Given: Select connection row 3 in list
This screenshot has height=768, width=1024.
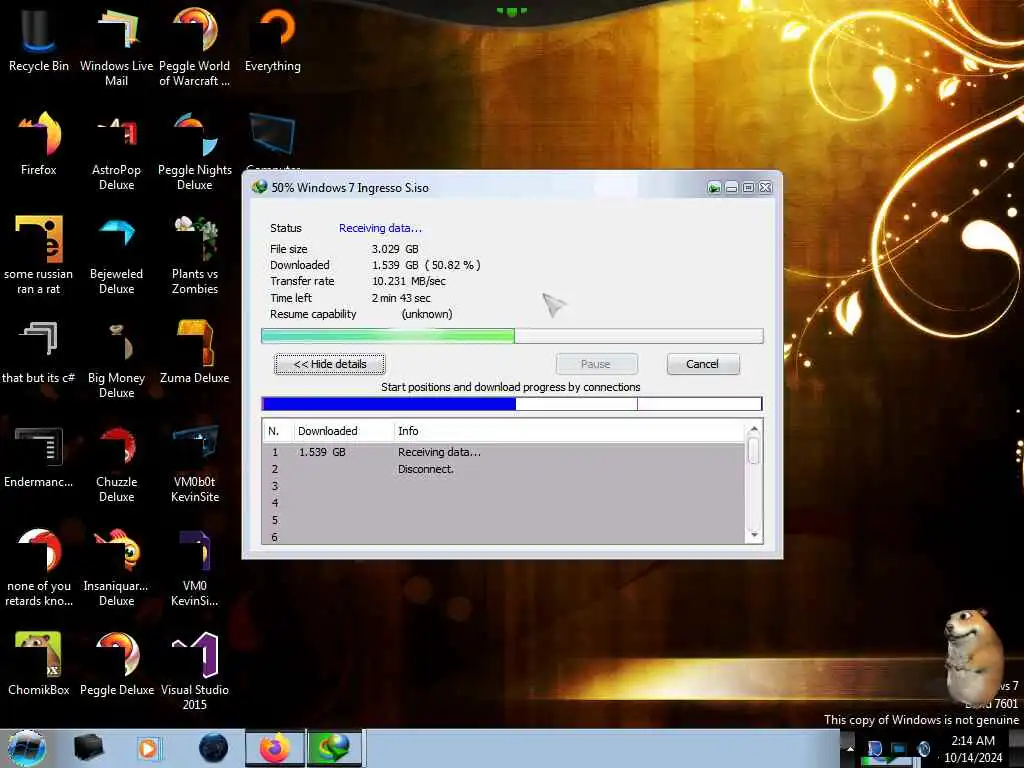Looking at the screenshot, I should [x=504, y=486].
